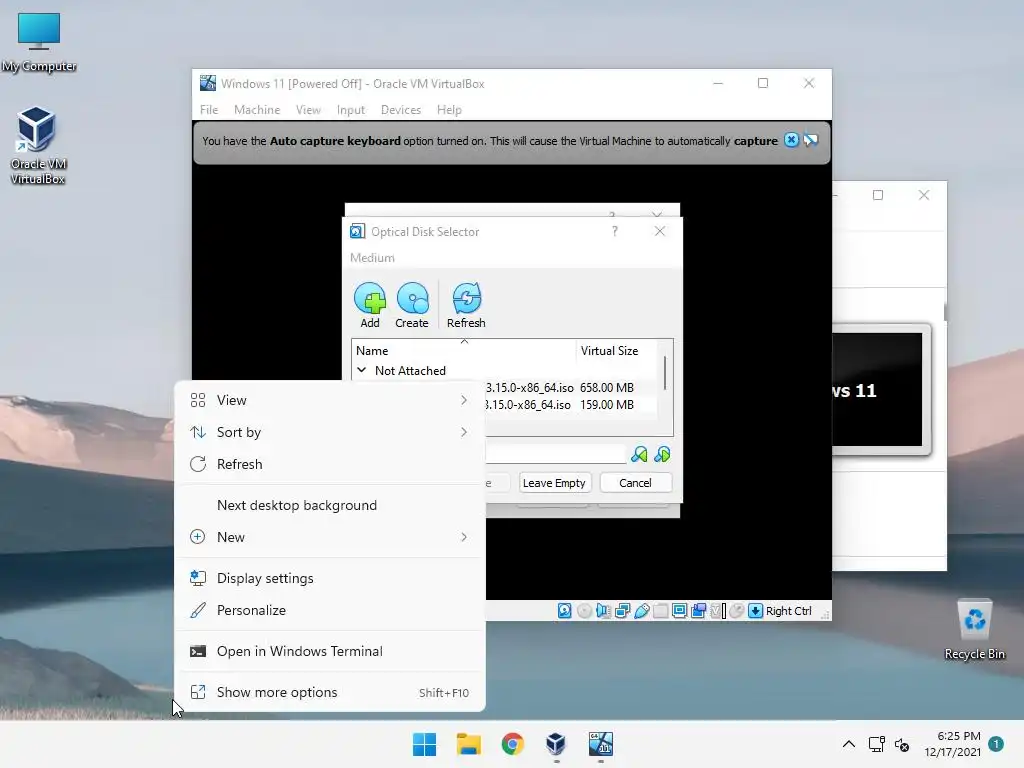This screenshot has width=1024, height=768.
Task: Select the Recycle Bin desktop icon
Action: pyautogui.click(x=974, y=630)
